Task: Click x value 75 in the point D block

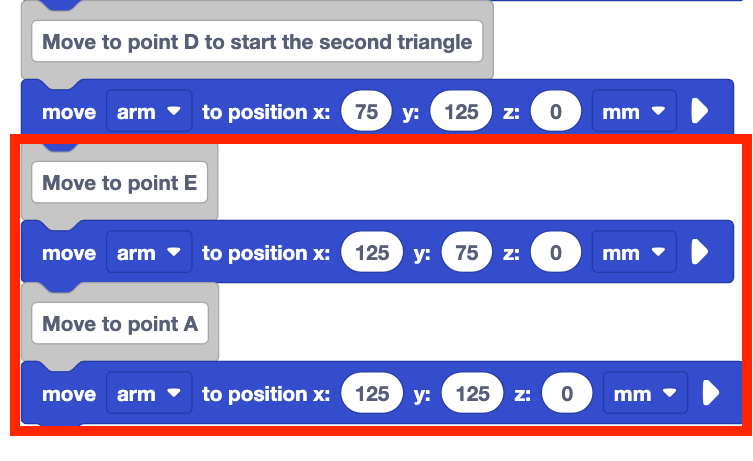Action: click(x=366, y=112)
